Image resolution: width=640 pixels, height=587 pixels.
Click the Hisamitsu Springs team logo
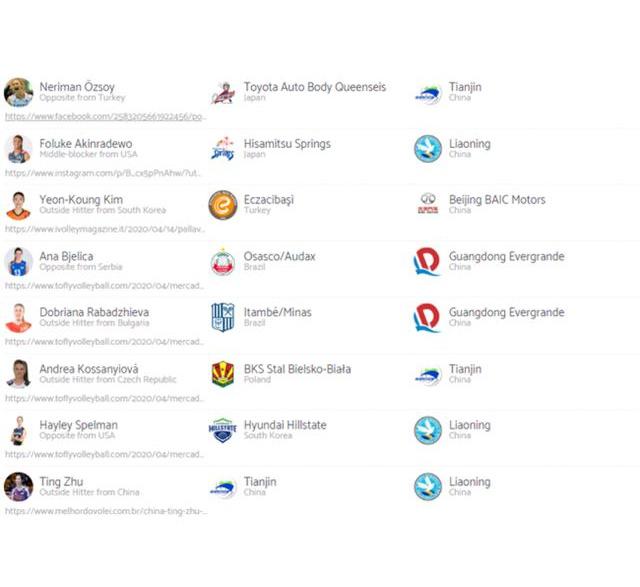223,148
